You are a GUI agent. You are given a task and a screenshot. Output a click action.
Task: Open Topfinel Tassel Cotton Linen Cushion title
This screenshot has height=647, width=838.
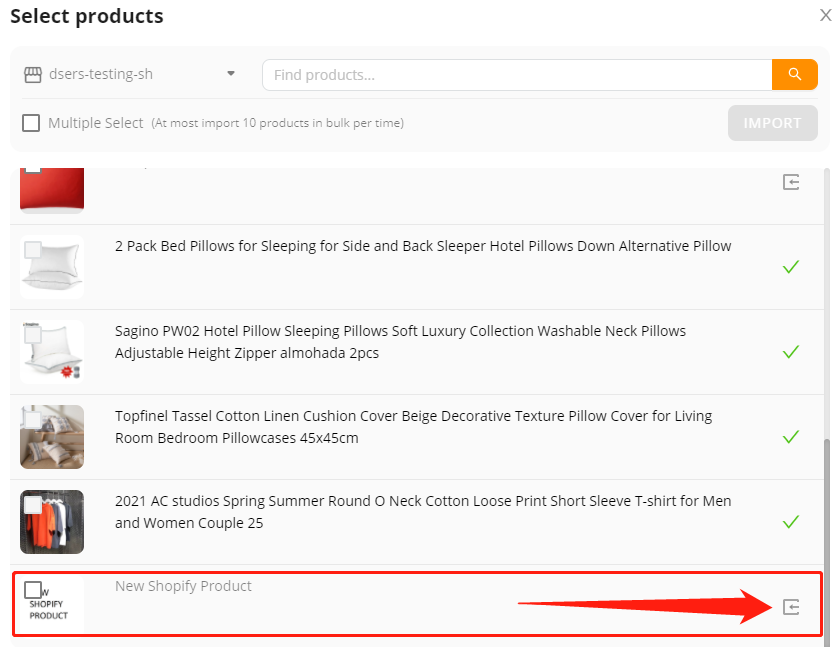(x=413, y=427)
